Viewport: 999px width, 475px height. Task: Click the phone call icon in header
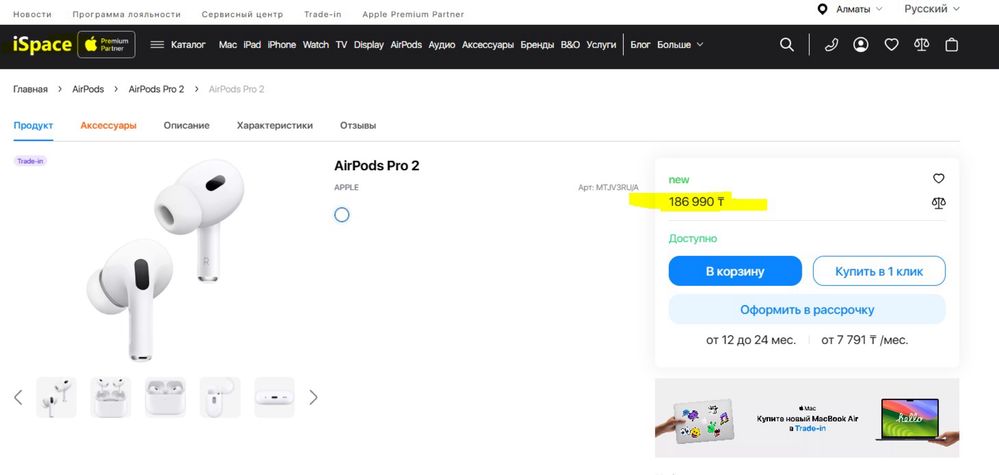pyautogui.click(x=831, y=45)
